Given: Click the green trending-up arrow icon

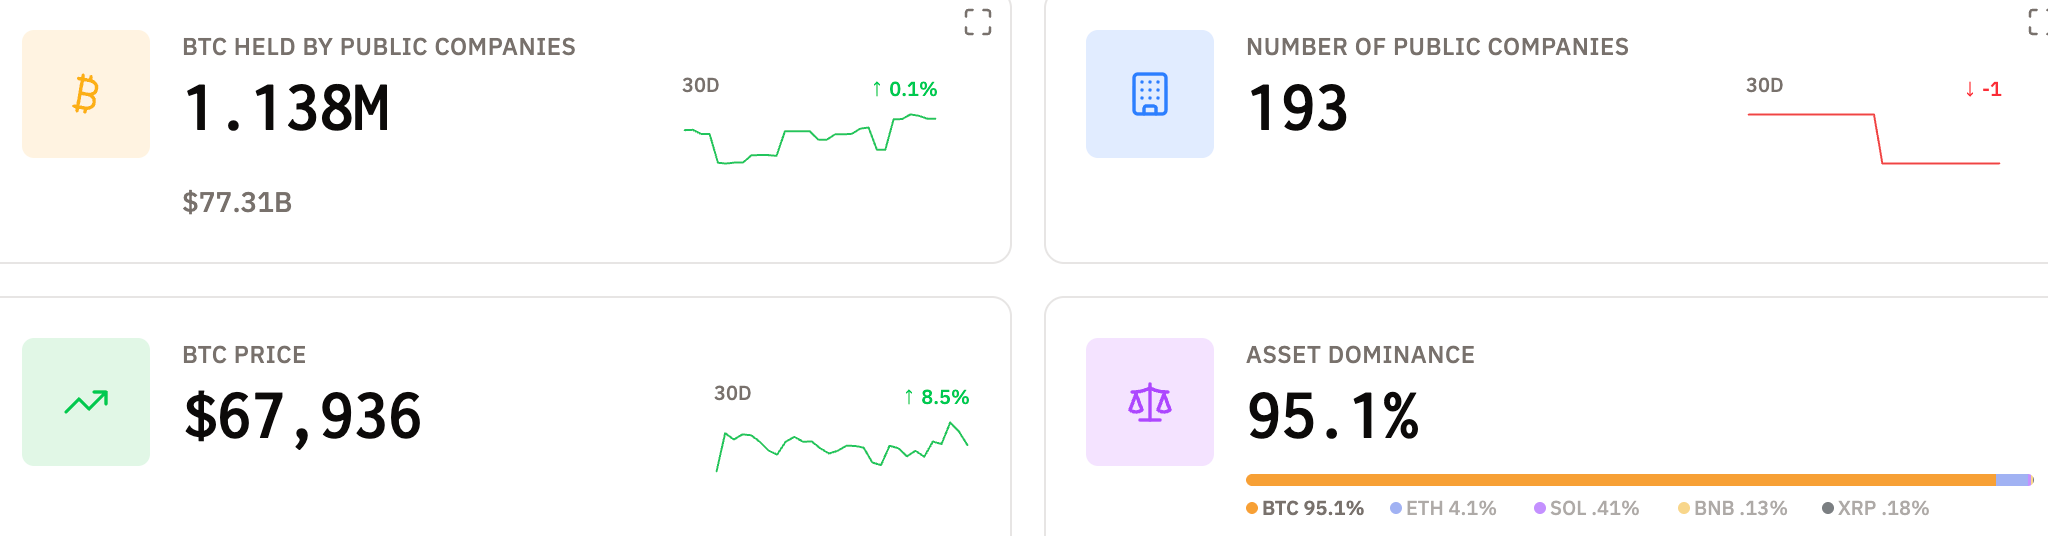Looking at the screenshot, I should 86,402.
